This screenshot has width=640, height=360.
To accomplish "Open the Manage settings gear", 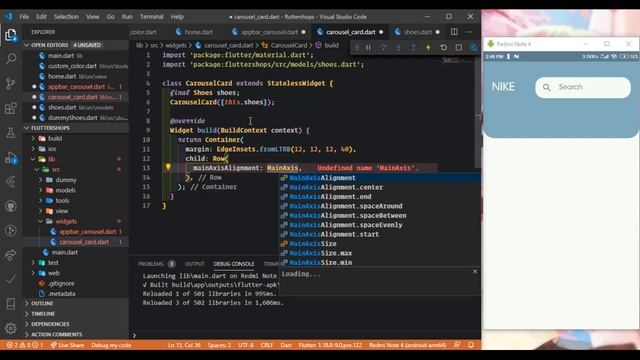I will tap(11, 328).
